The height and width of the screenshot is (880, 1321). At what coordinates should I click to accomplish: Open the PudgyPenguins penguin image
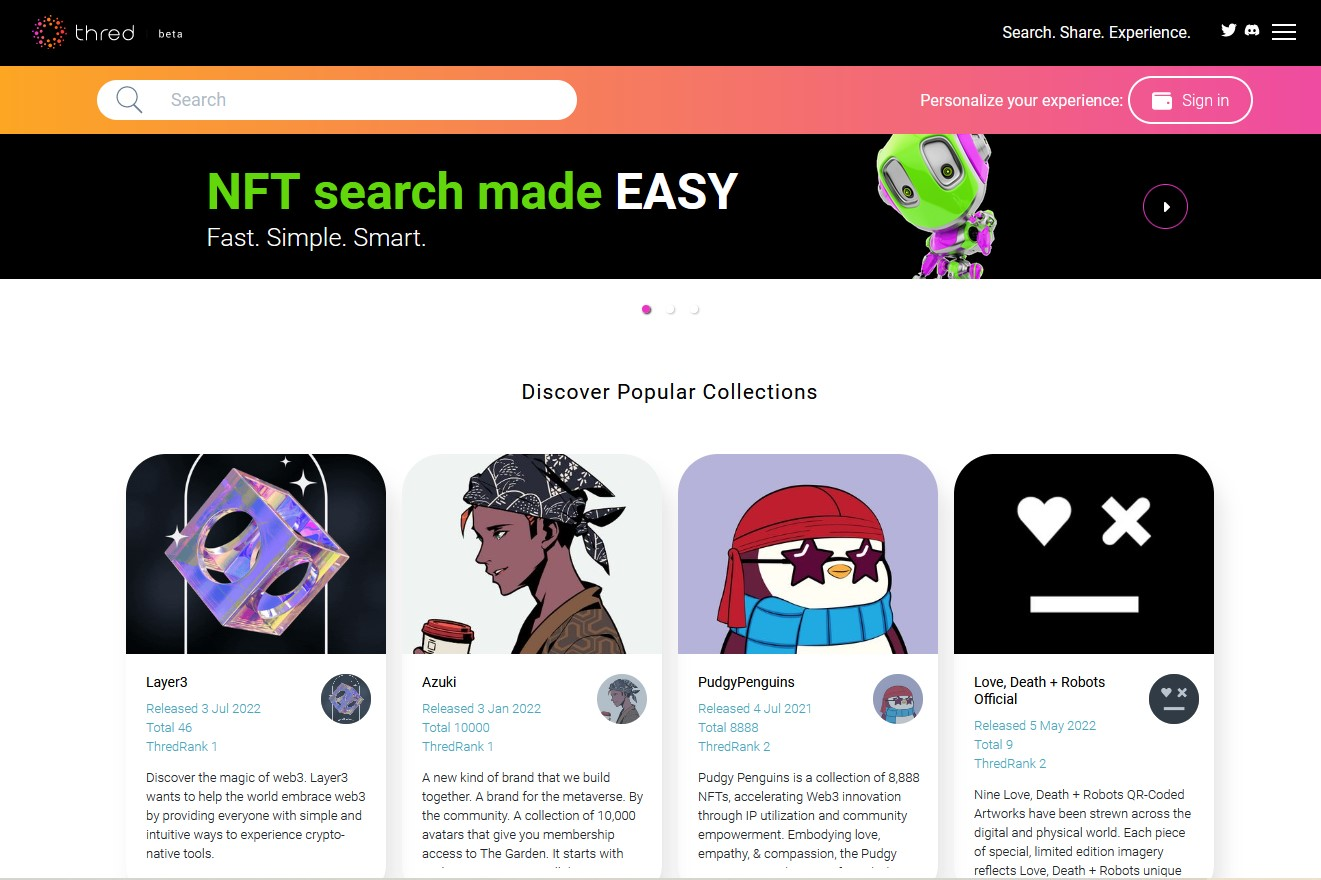click(808, 554)
